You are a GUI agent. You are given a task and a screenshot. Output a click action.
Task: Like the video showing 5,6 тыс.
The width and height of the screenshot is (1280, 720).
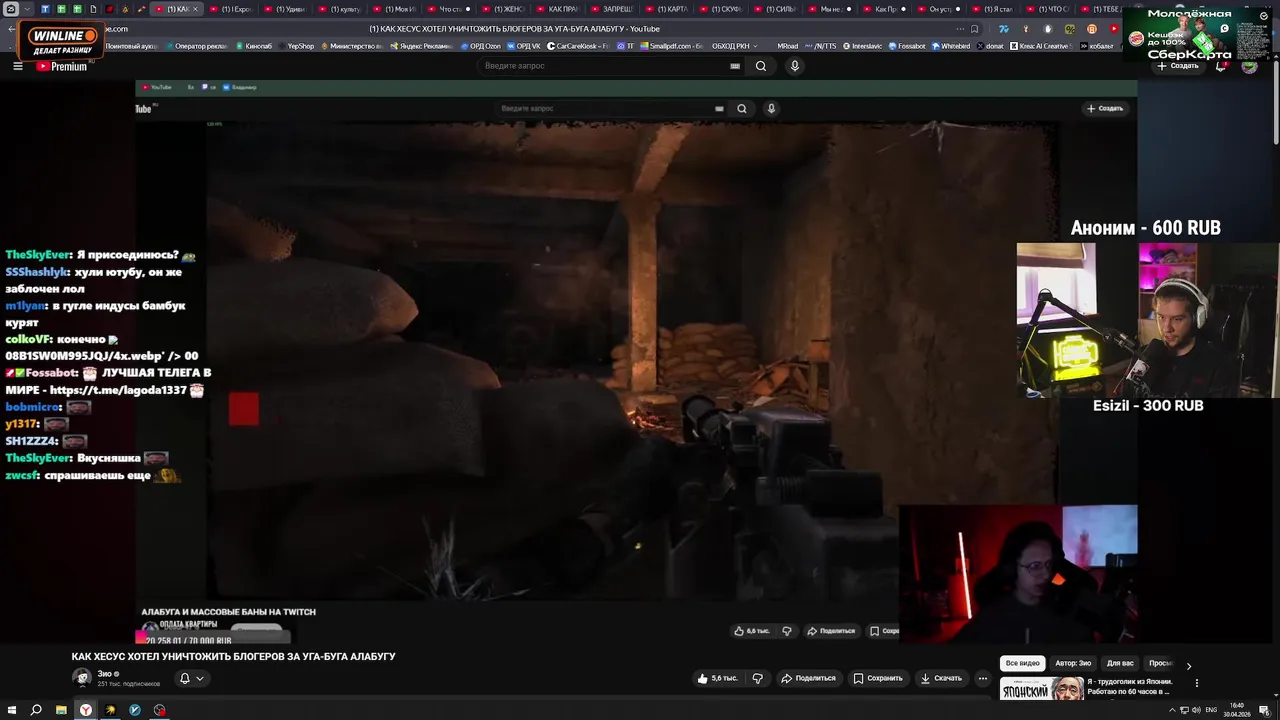click(720, 678)
